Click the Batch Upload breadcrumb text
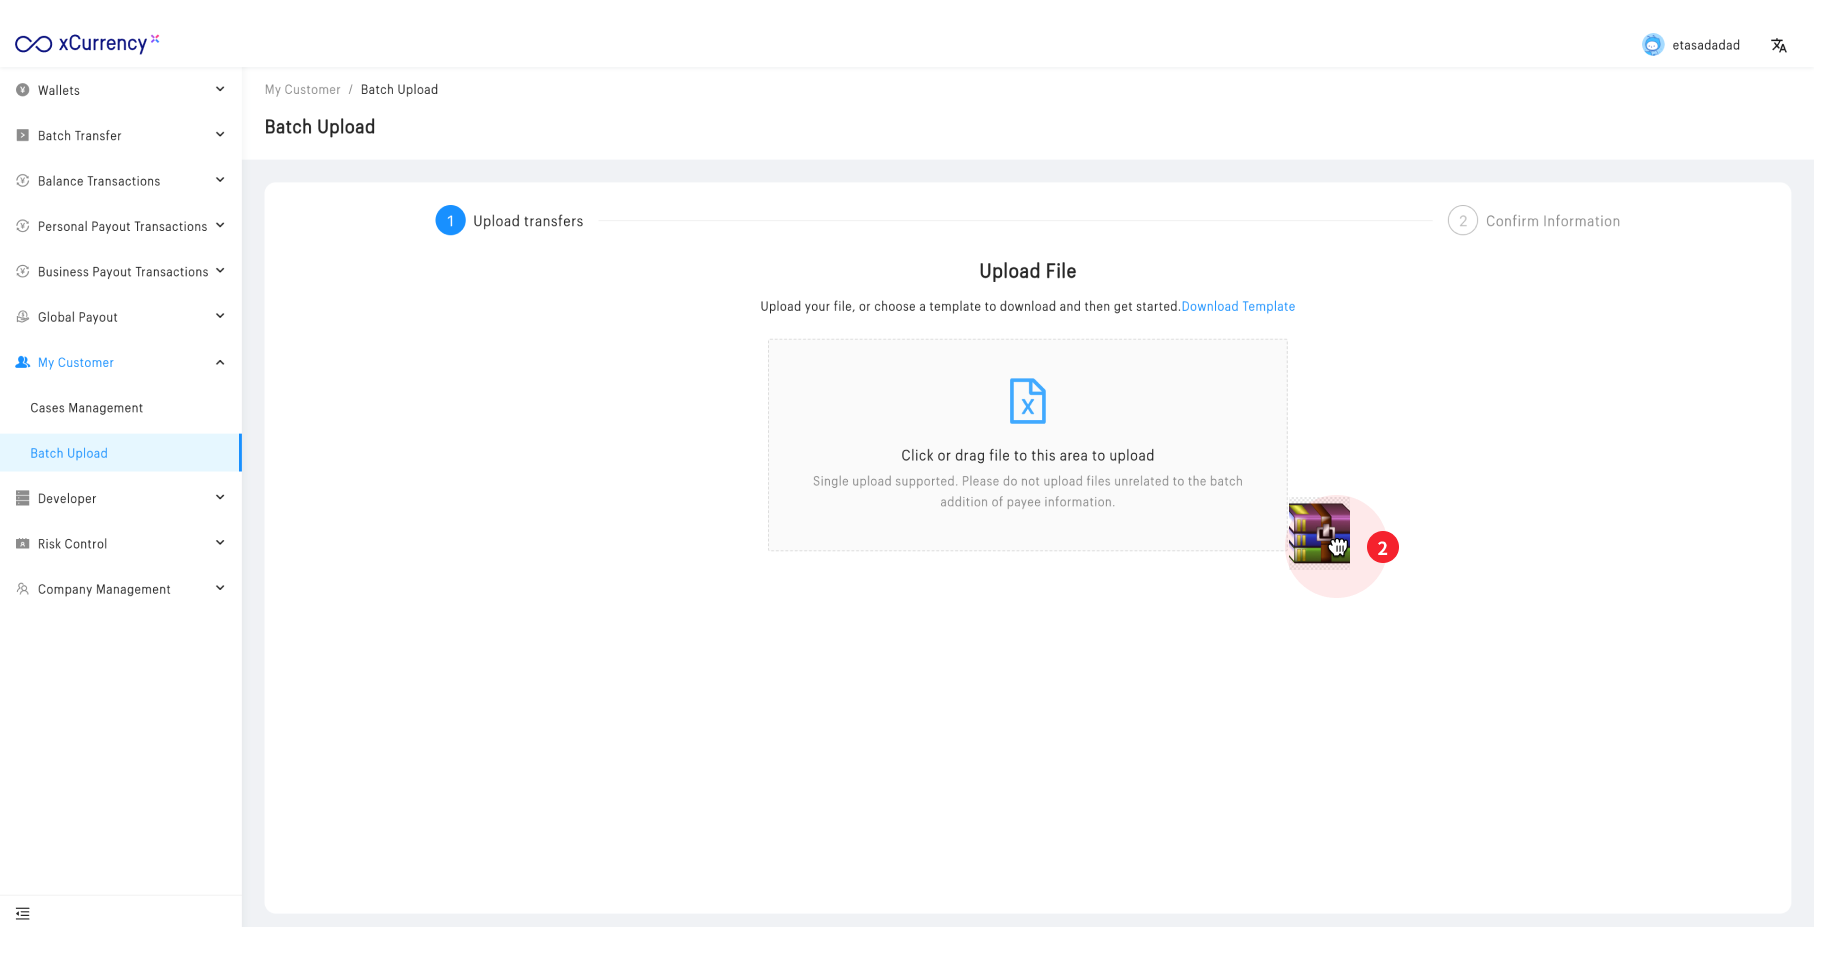1836x972 pixels. coord(399,90)
